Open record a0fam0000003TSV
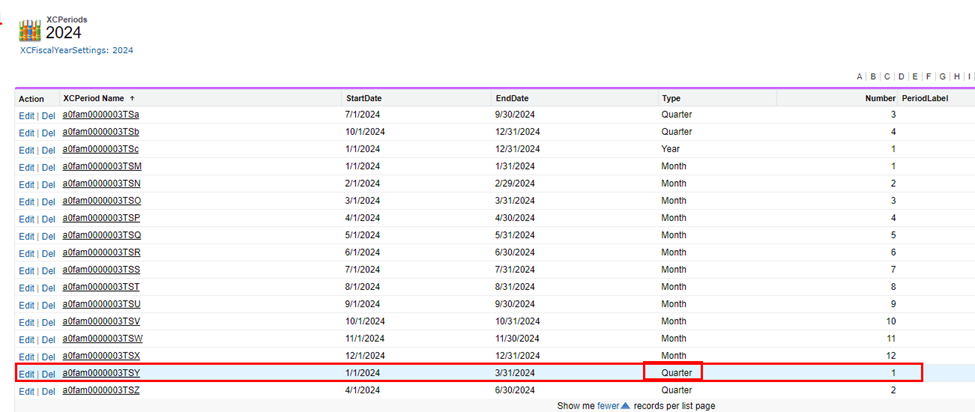This screenshot has width=975, height=412. [102, 321]
